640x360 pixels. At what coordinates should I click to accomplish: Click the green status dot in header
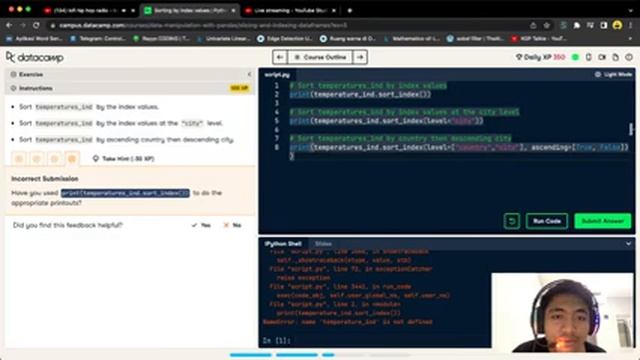coord(575,57)
